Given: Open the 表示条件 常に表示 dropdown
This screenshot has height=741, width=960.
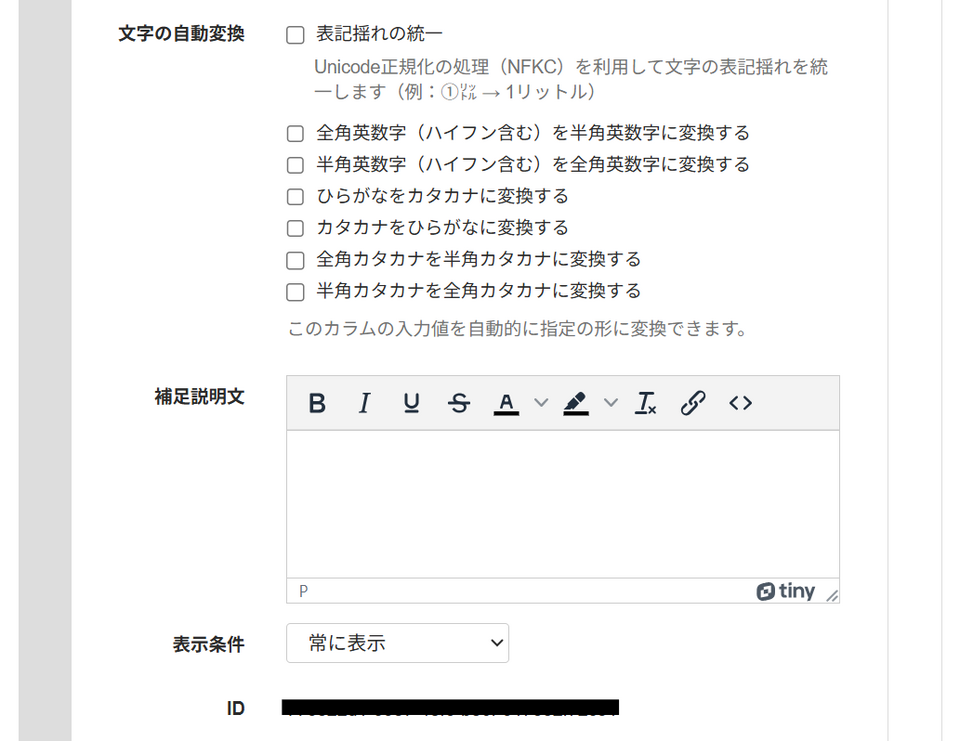Looking at the screenshot, I should (397, 643).
